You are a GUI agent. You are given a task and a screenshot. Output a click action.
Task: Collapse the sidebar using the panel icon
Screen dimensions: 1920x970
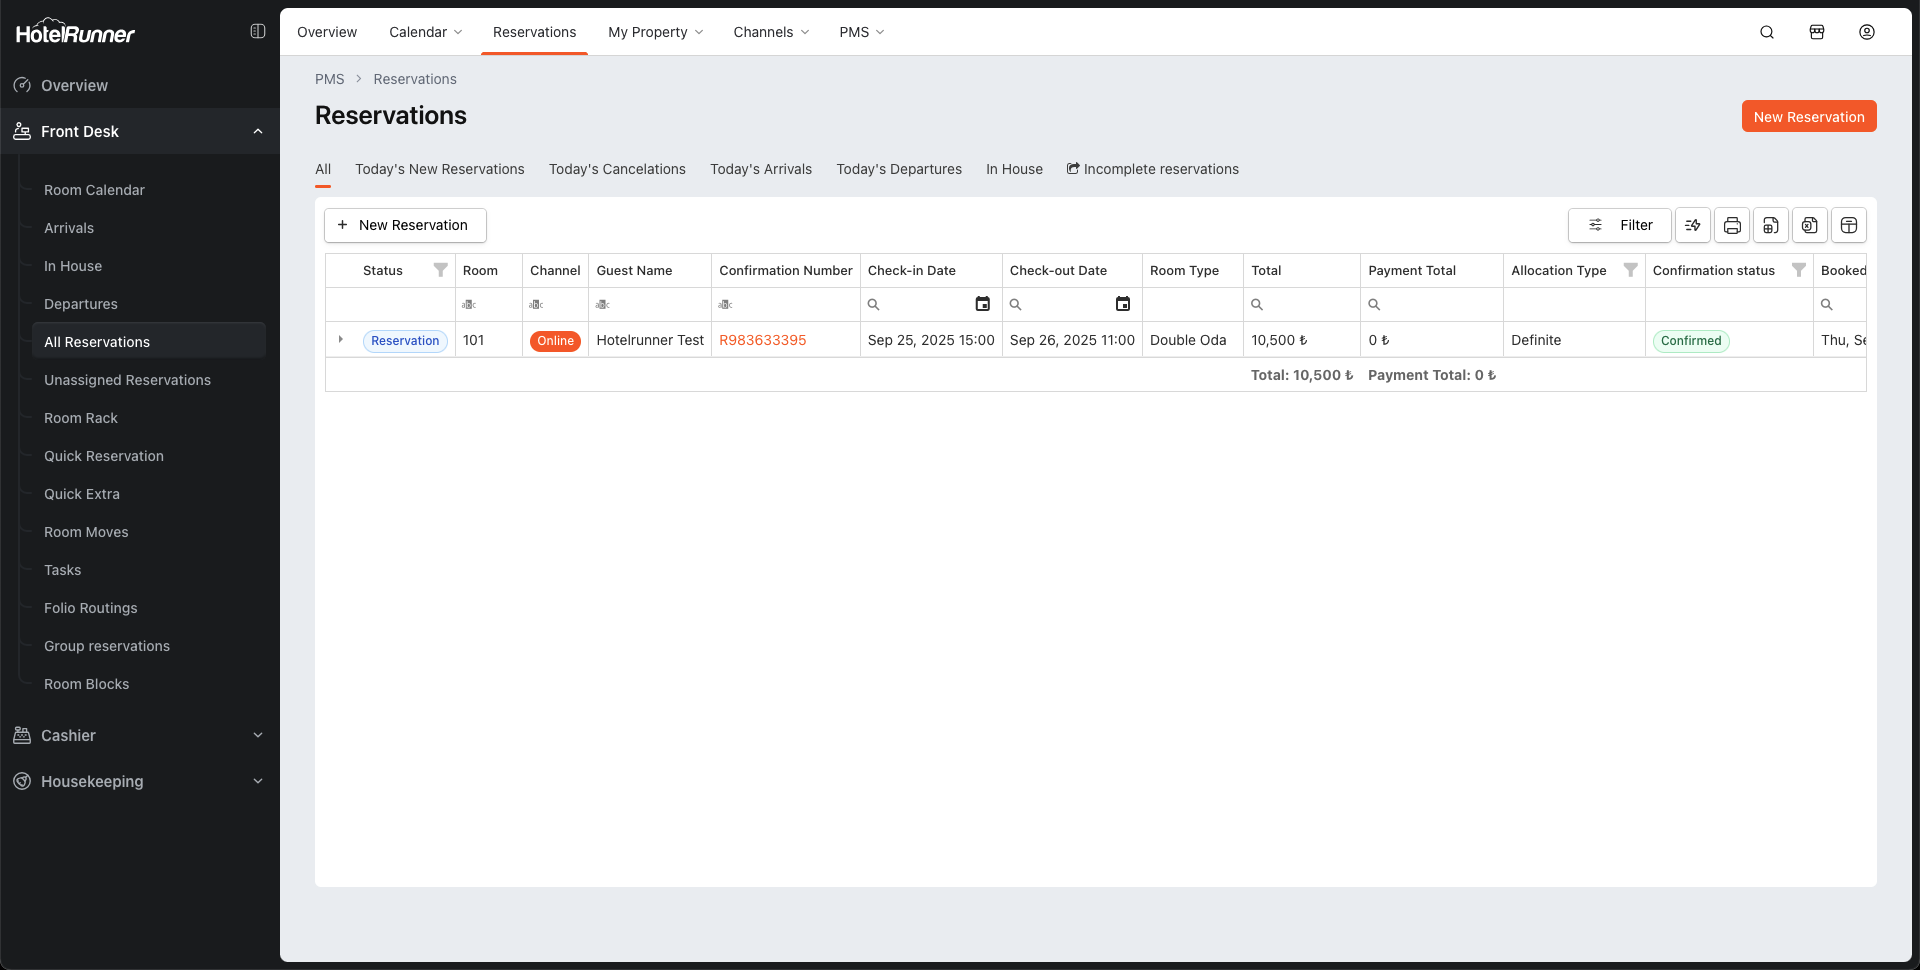click(x=258, y=31)
